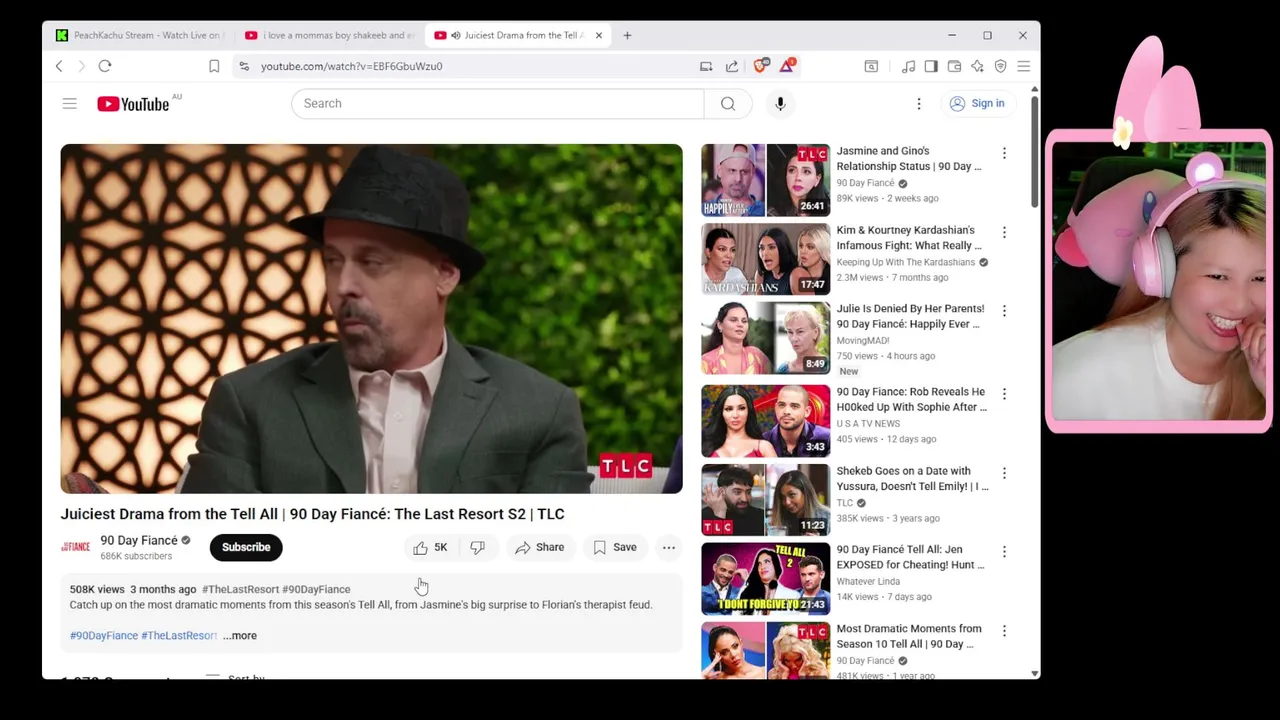Screen dimensions: 1280x720
Task: Open Jasmine and Gino's Relationship Status video thumbnail
Action: 765,180
